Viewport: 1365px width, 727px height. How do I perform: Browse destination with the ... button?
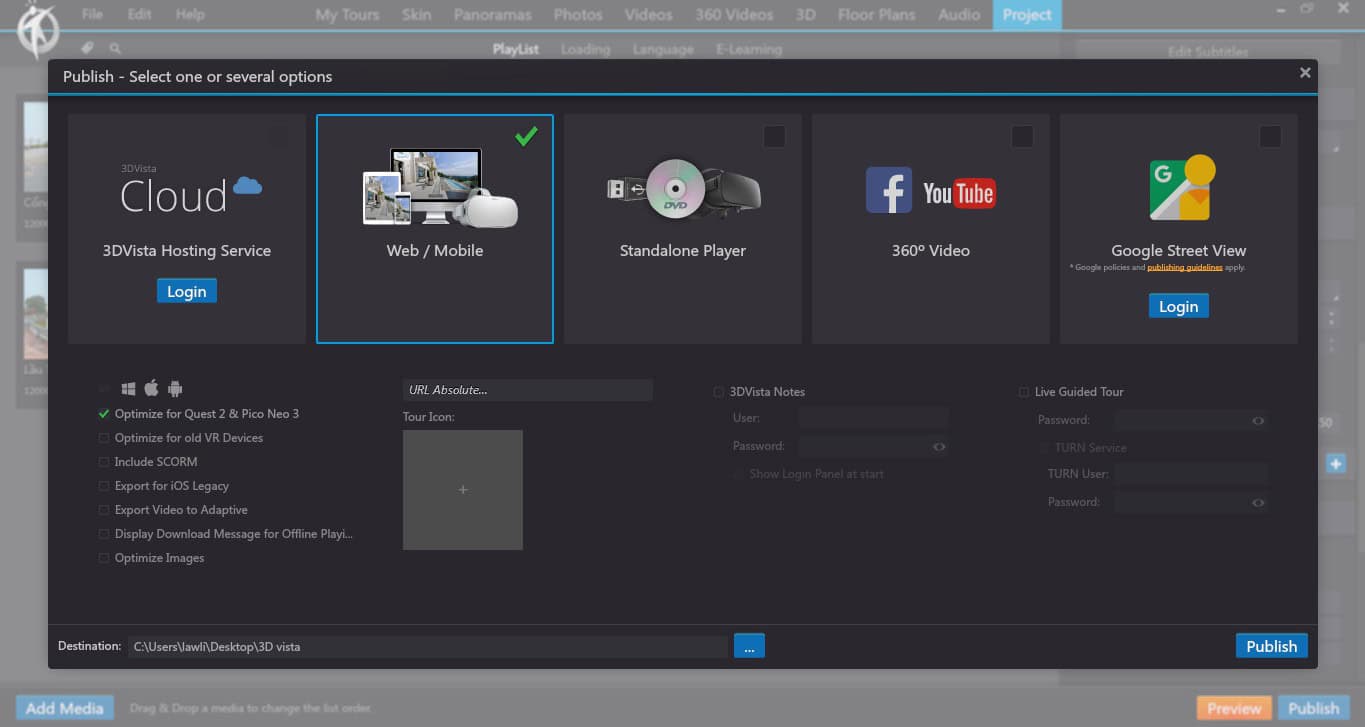coord(749,646)
